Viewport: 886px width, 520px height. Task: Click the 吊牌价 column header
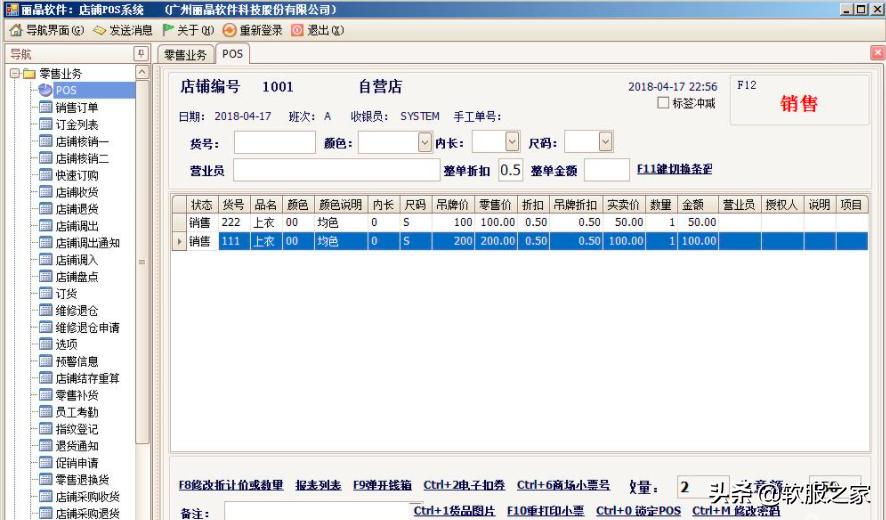452,205
